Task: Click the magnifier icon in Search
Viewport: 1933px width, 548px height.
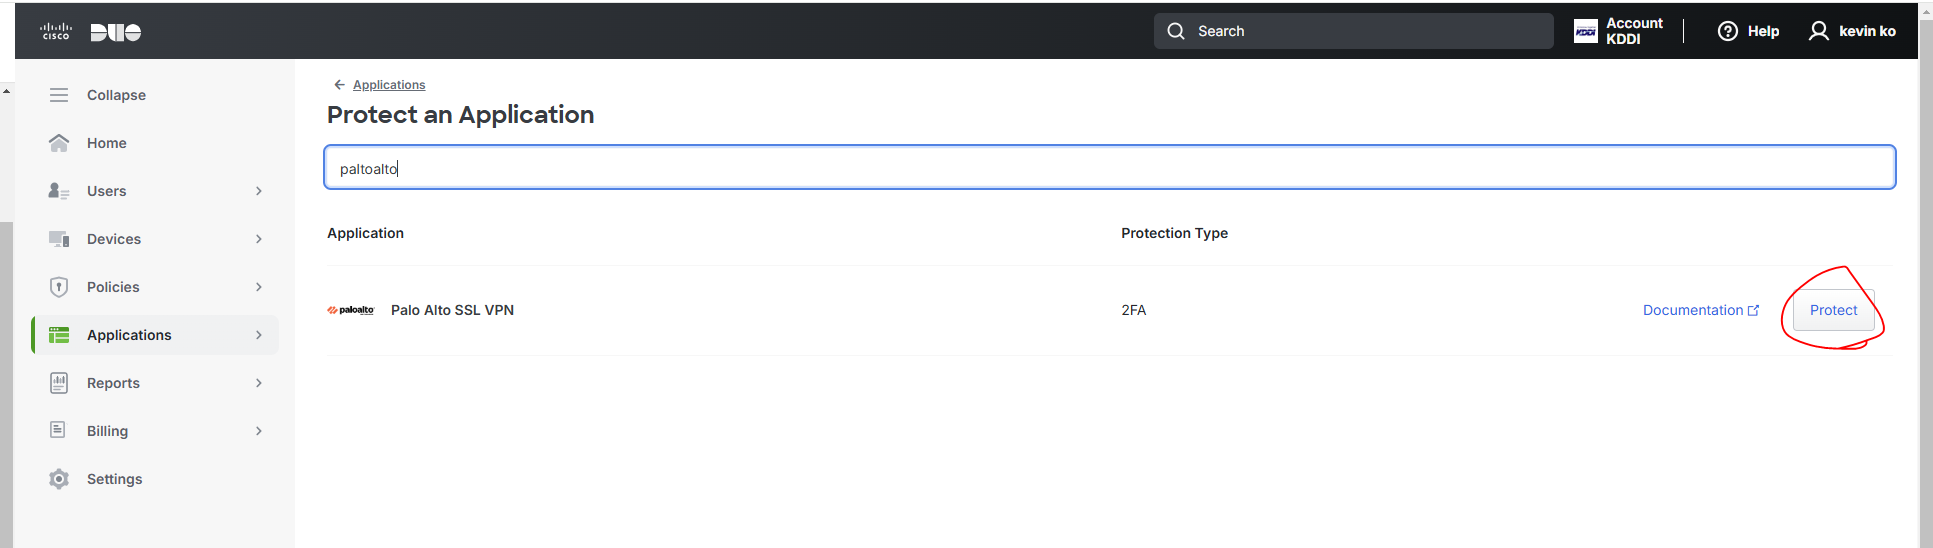Action: [x=1176, y=31]
